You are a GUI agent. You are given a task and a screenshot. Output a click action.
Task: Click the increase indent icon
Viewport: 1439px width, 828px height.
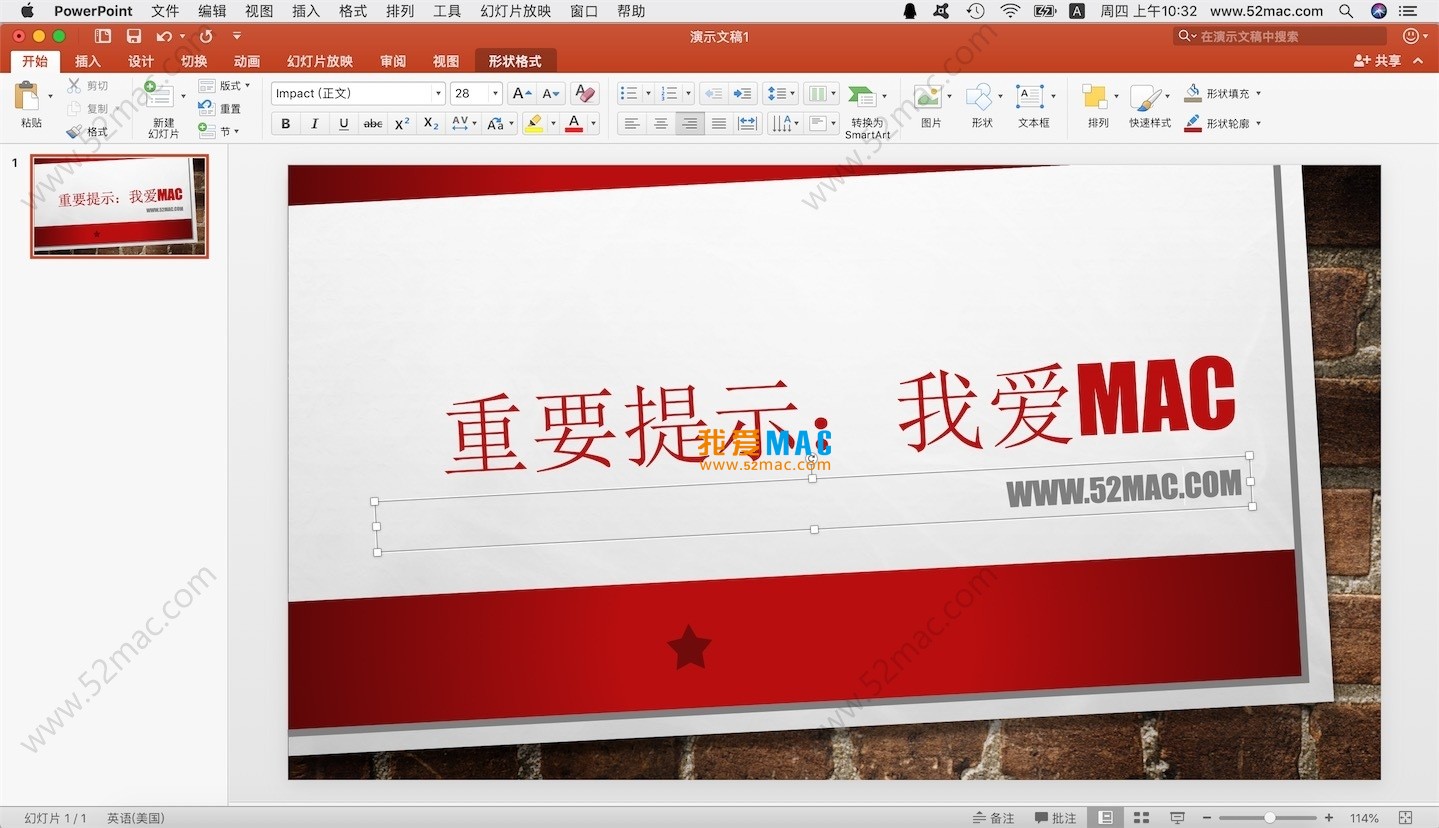tap(742, 93)
